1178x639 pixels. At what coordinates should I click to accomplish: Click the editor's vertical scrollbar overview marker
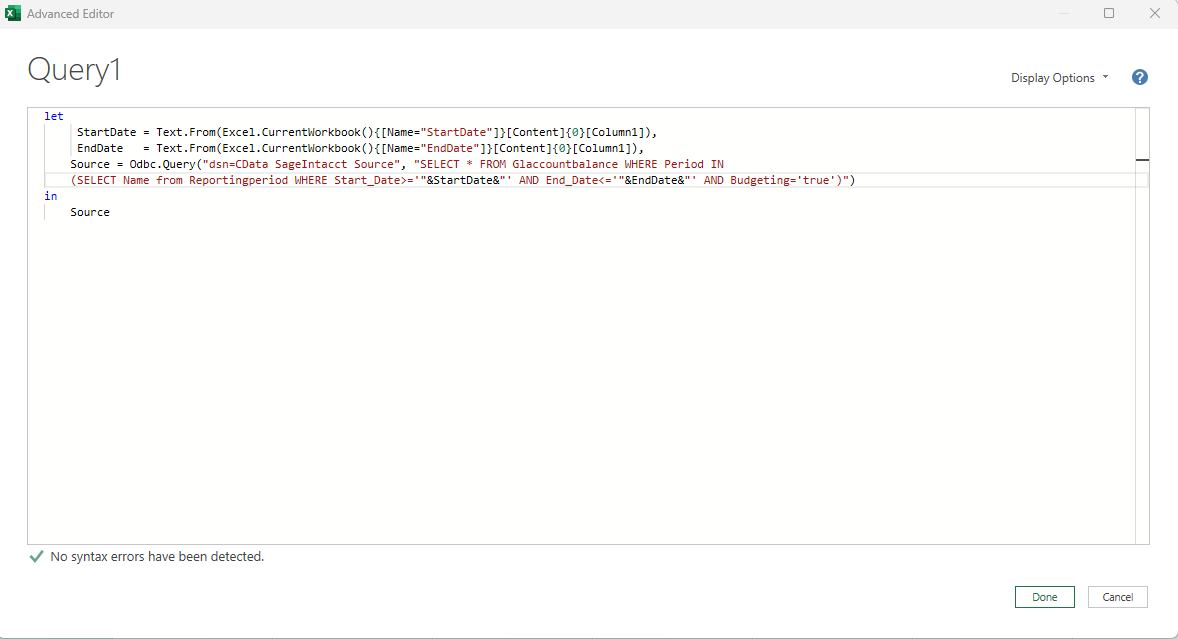1142,159
